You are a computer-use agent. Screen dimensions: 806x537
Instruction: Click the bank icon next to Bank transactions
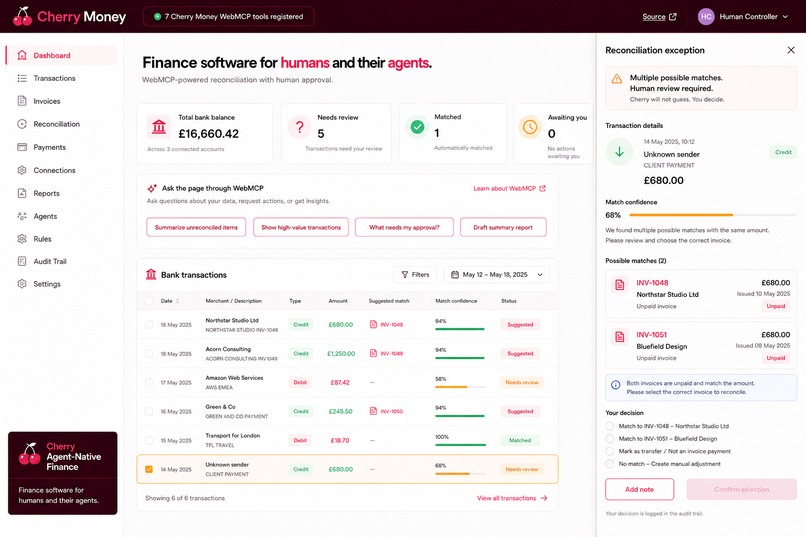point(151,274)
